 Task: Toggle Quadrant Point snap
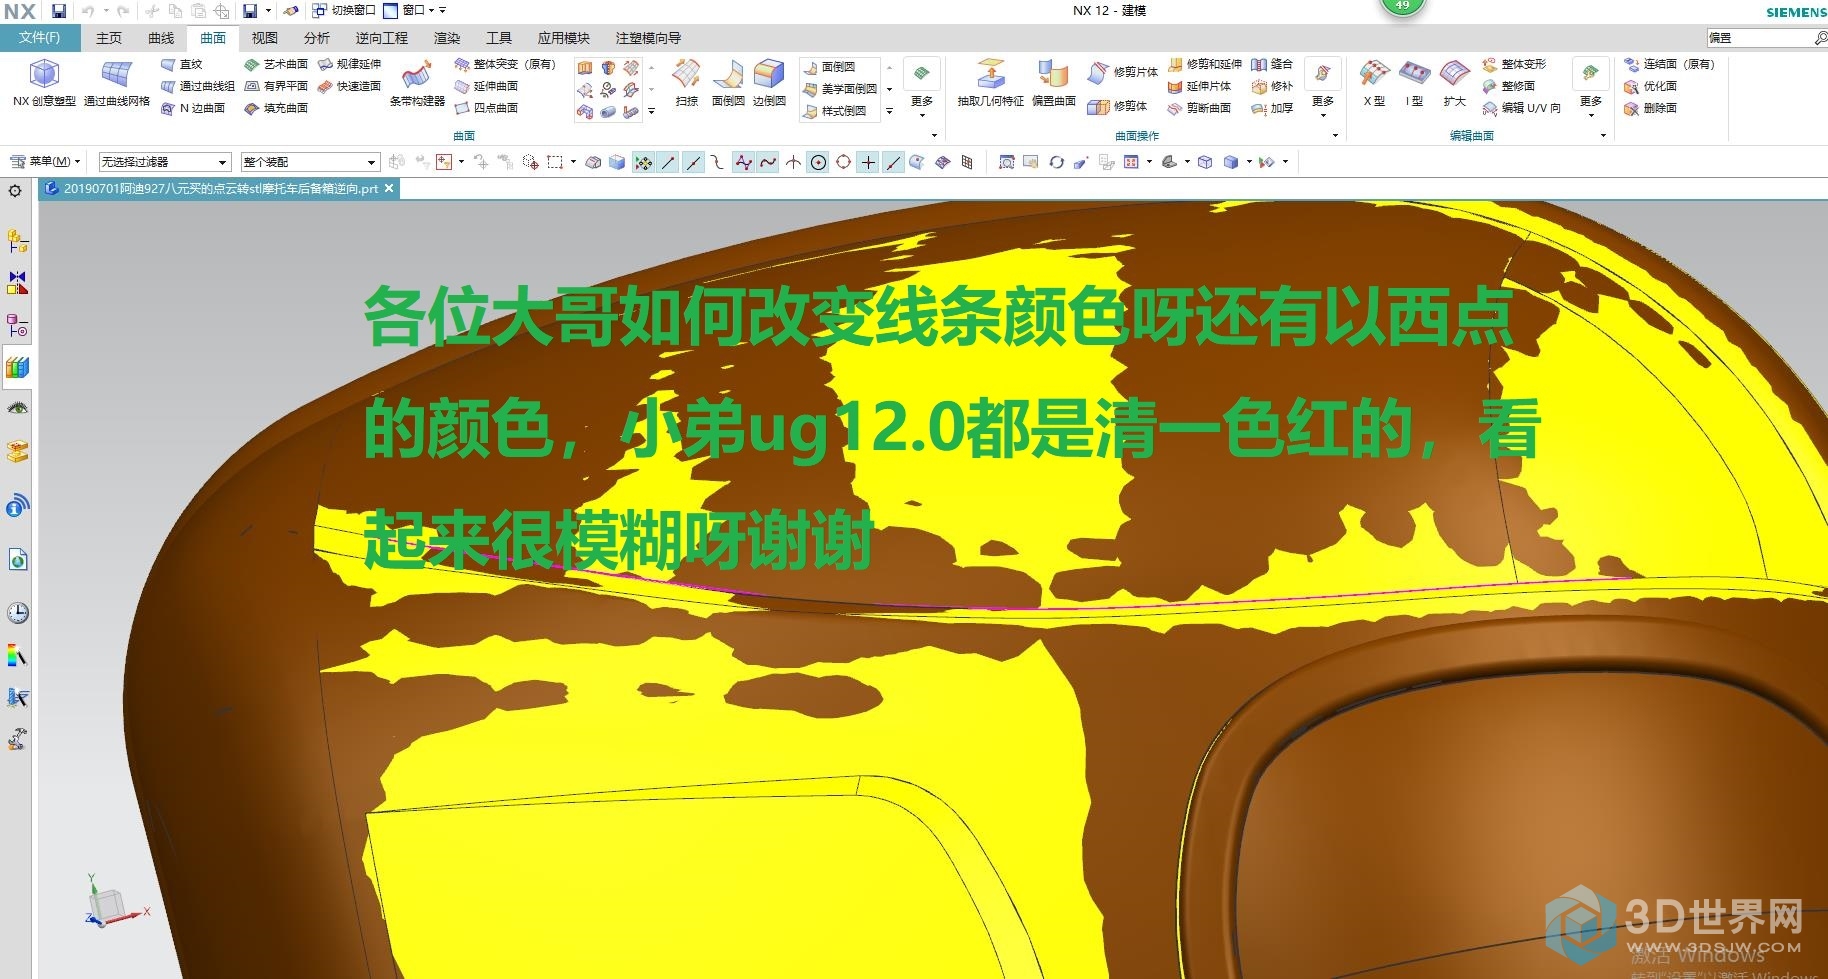pos(843,162)
